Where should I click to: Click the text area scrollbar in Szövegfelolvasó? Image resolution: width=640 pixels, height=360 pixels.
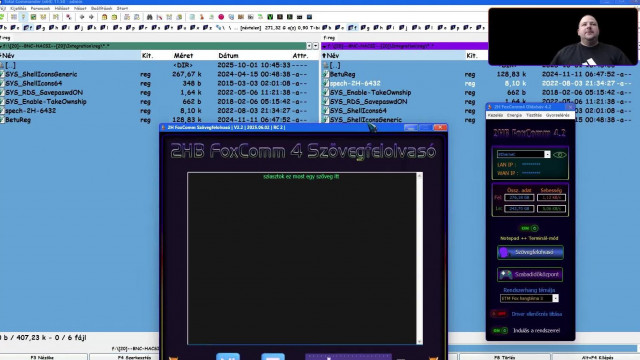419,258
